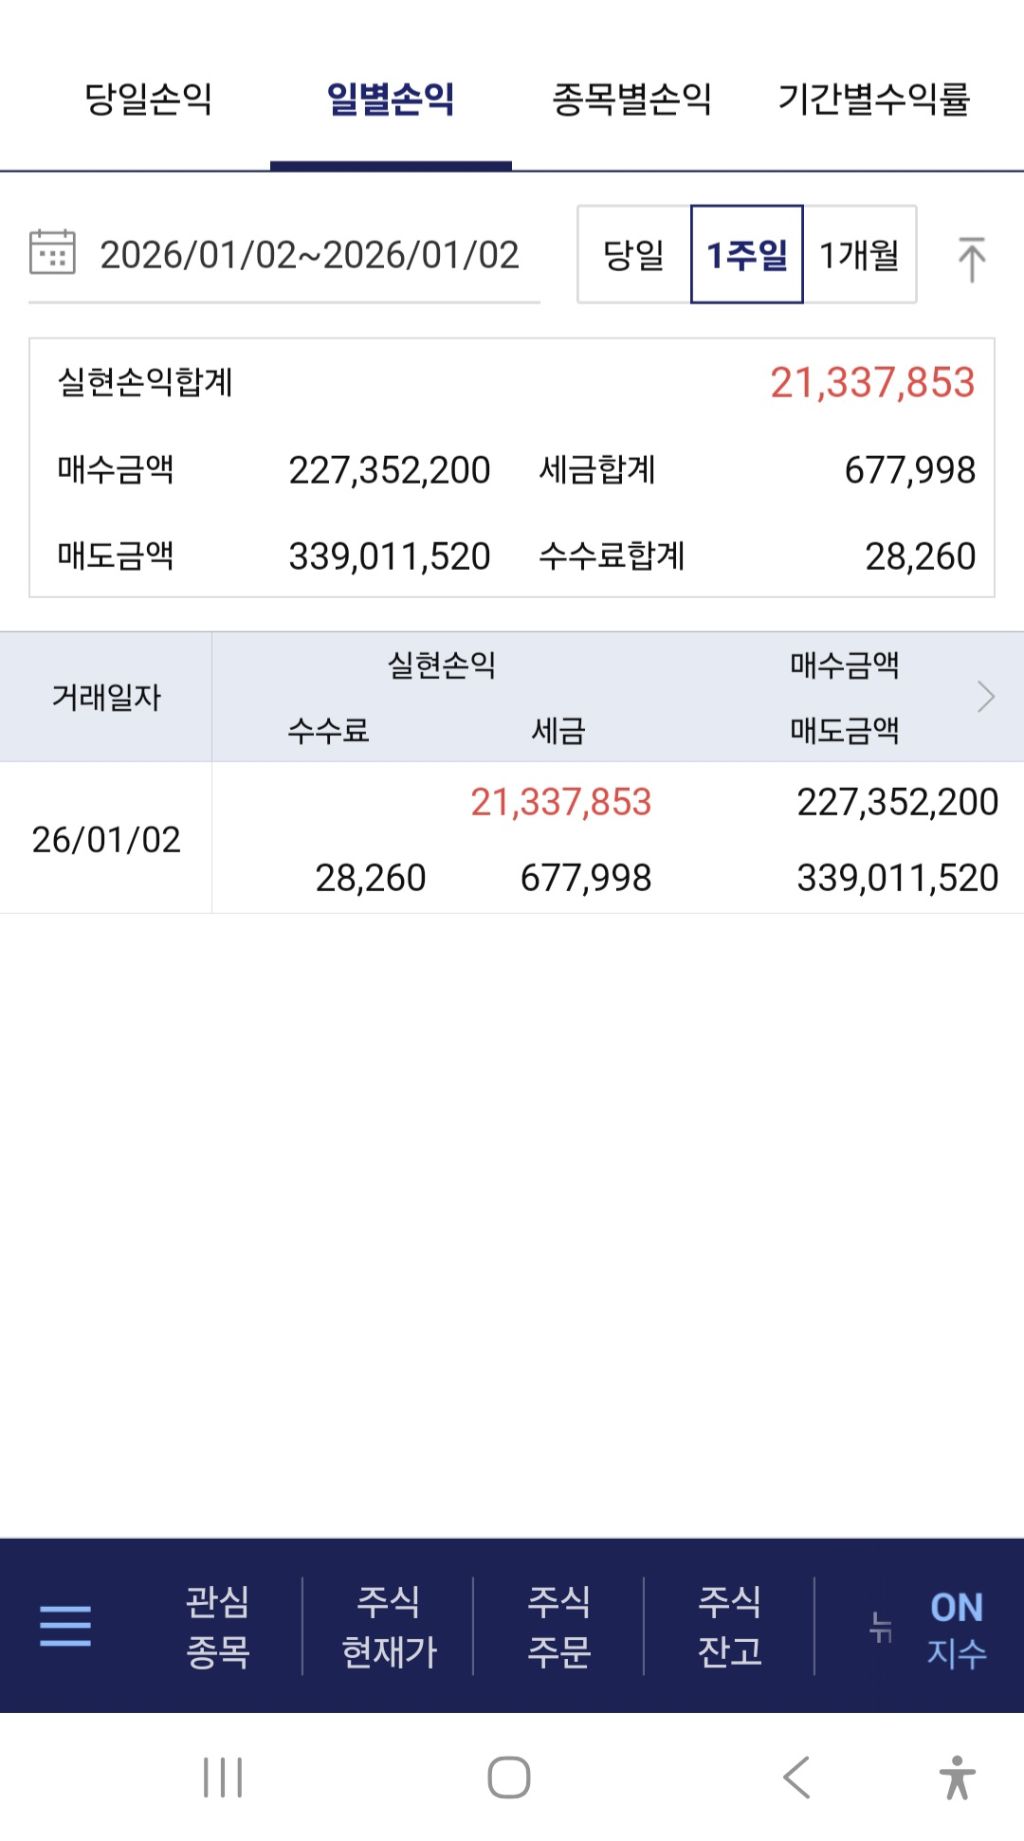Select the 당일 period option

634,255
